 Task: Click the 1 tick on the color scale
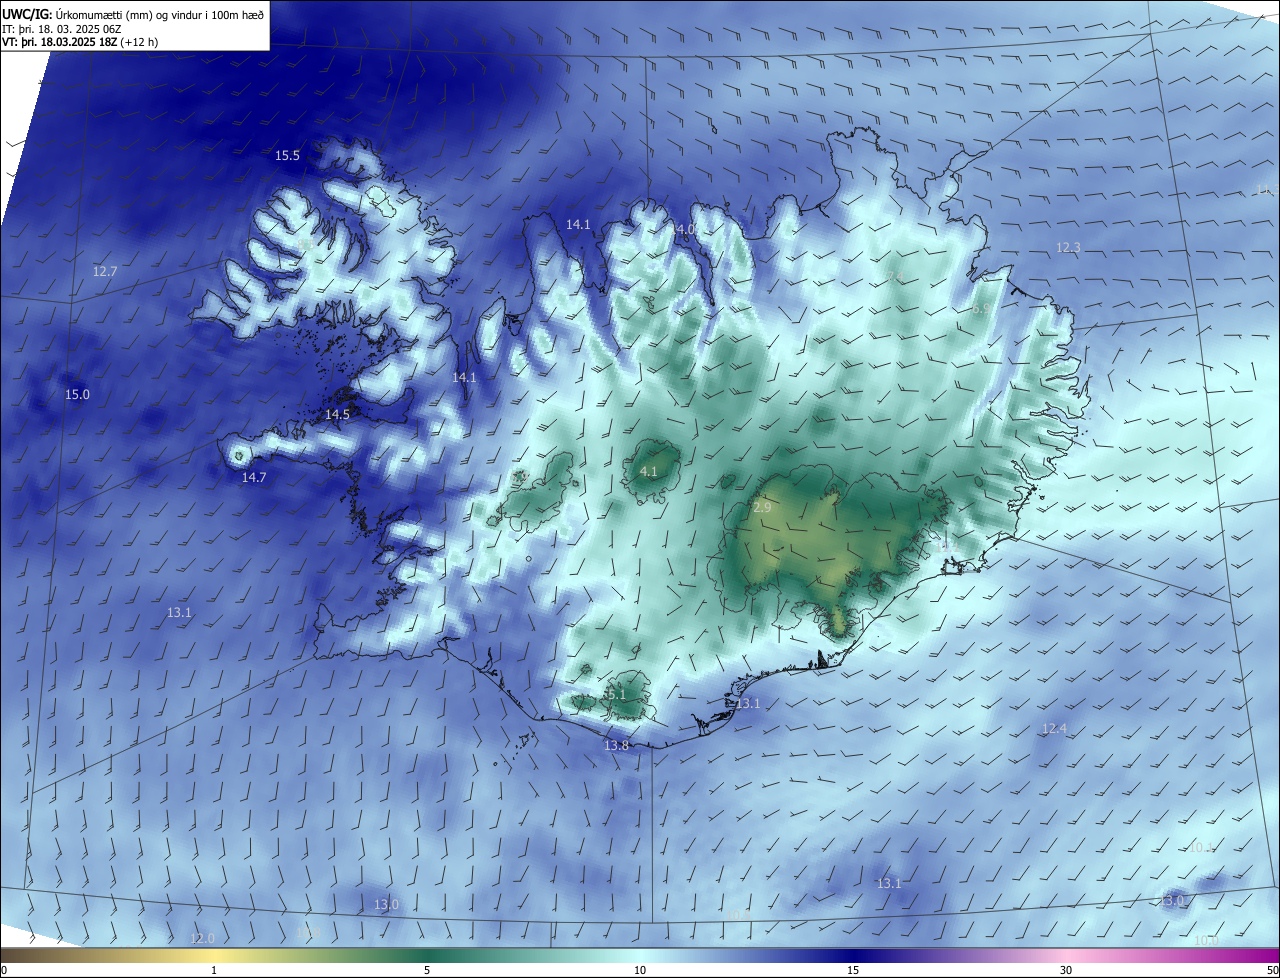(x=214, y=970)
